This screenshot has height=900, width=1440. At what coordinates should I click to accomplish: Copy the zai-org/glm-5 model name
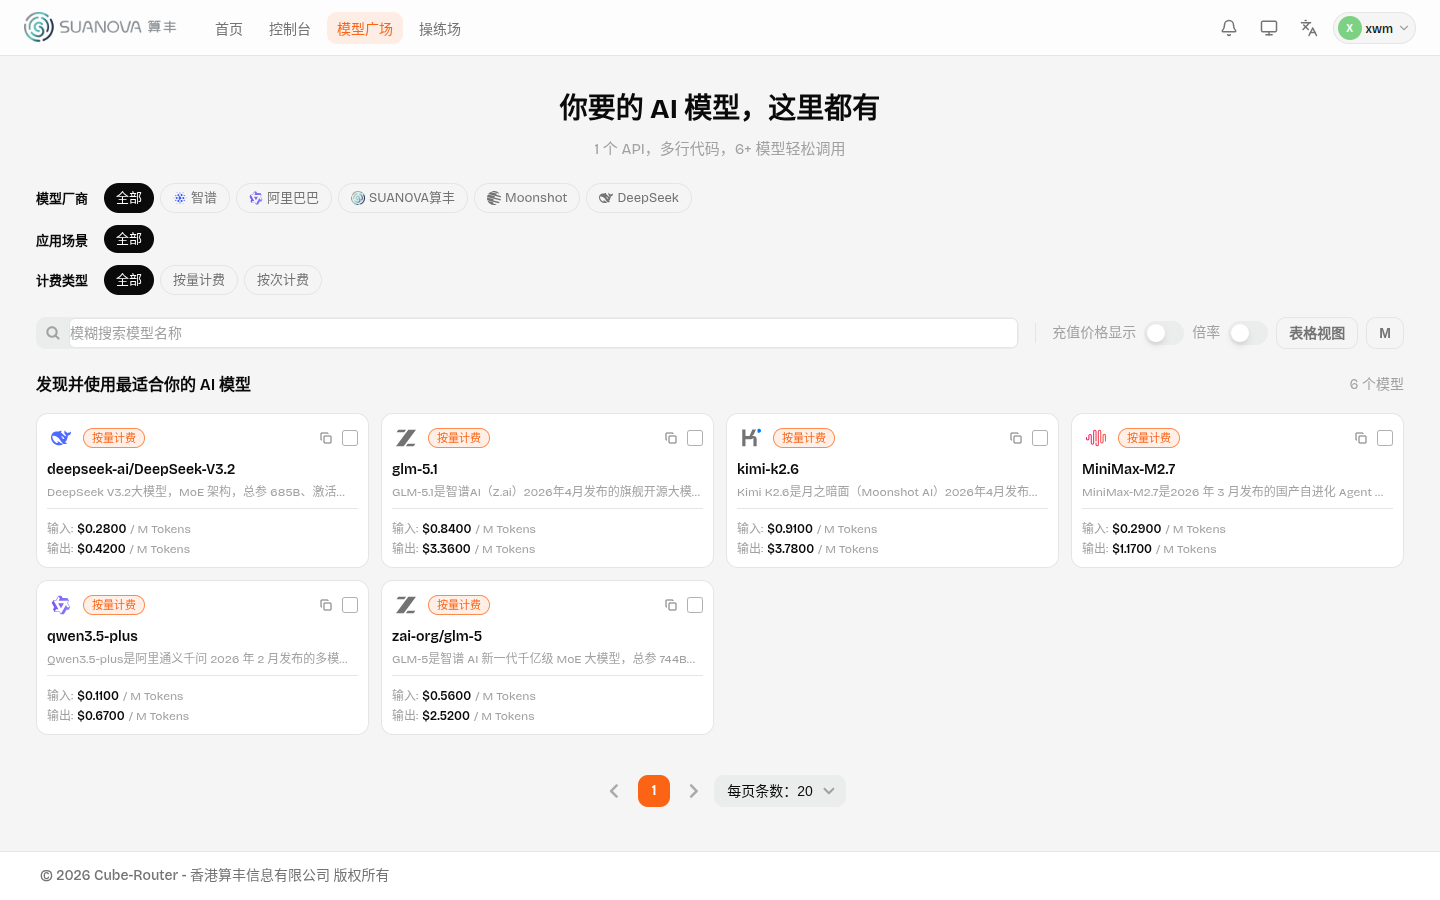[x=671, y=605]
